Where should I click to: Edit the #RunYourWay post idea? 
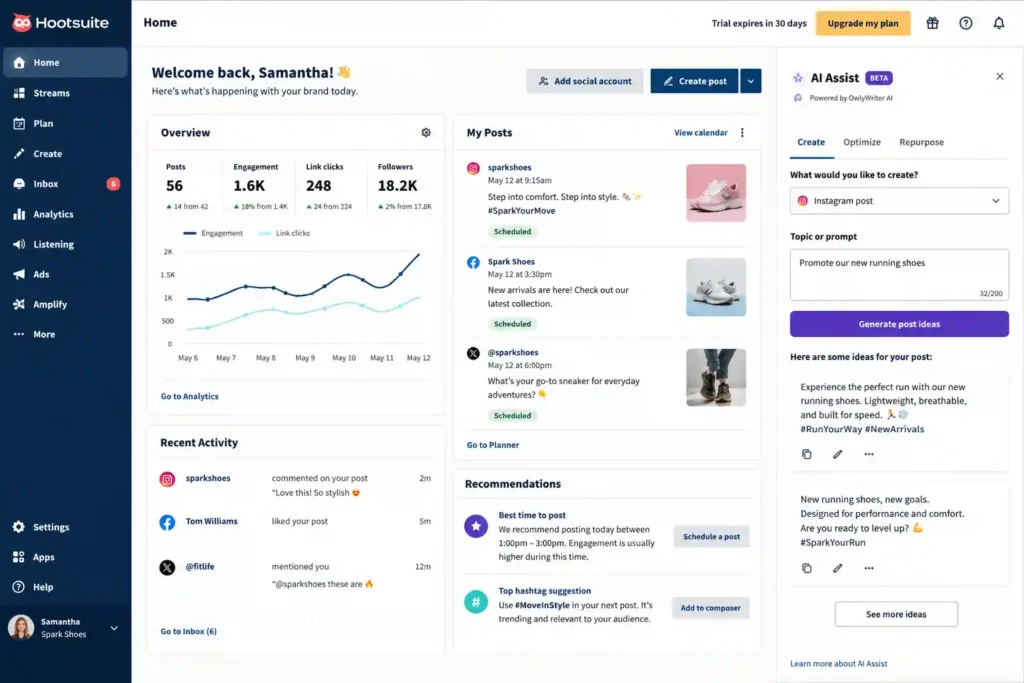pyautogui.click(x=838, y=454)
